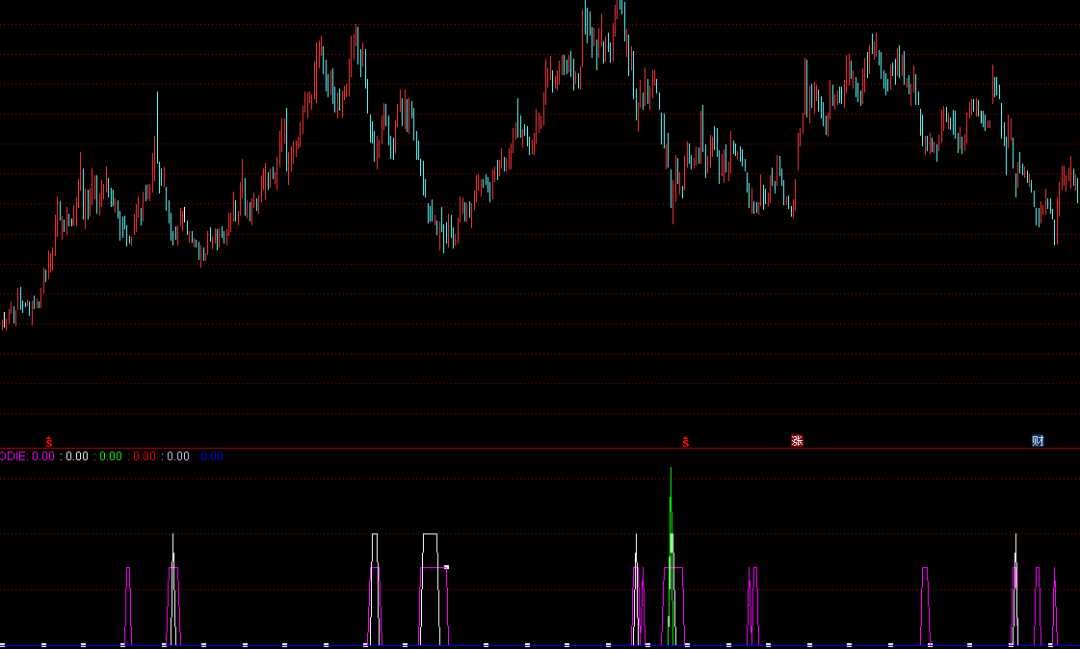Select the magenta 0.00 indicator value
The height and width of the screenshot is (649, 1080).
[x=43, y=456]
